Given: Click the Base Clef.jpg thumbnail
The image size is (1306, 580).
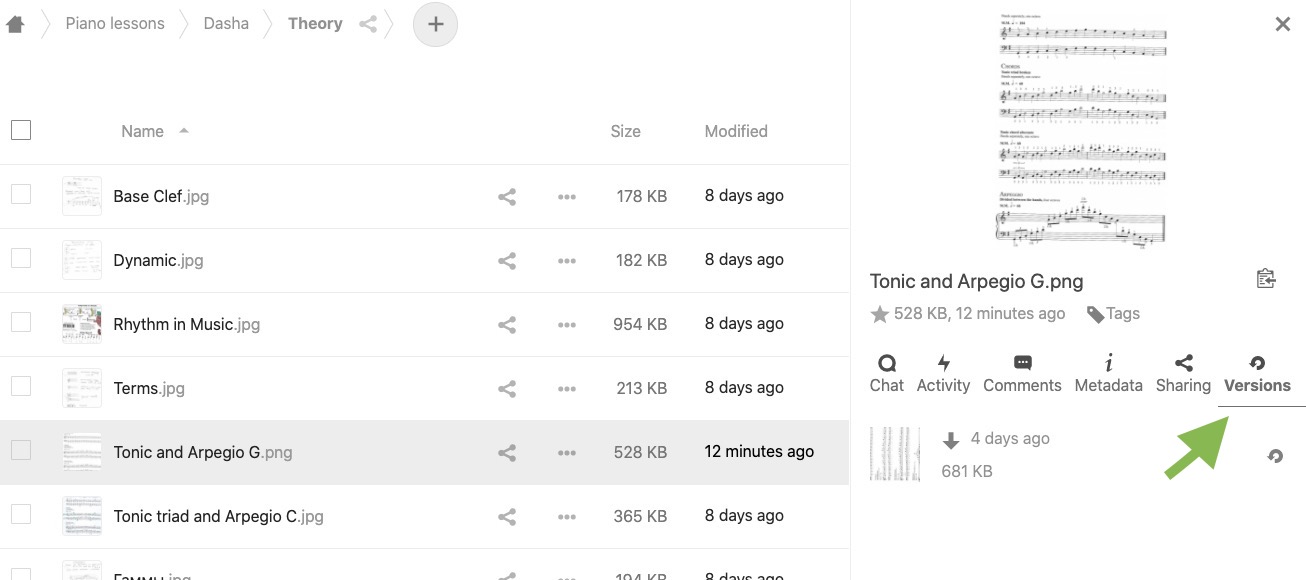Looking at the screenshot, I should point(82,196).
